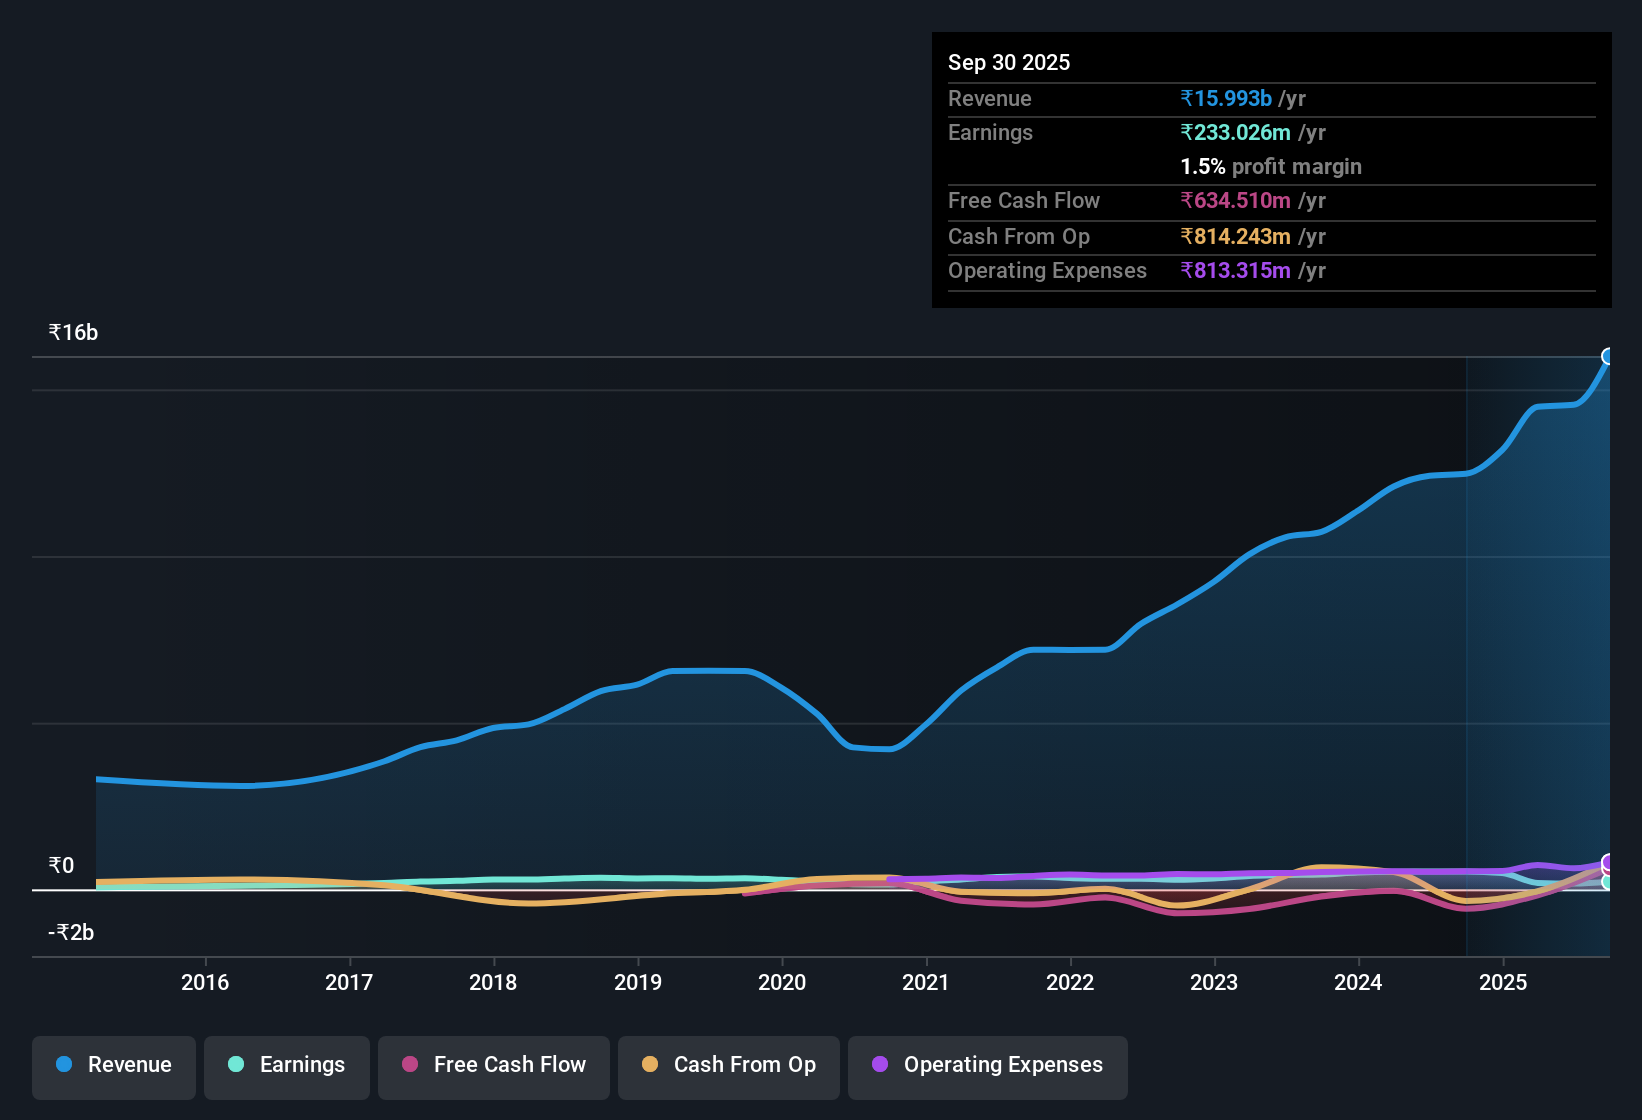Toggle the Revenue series visibility
1642x1120 pixels.
pos(113,1066)
